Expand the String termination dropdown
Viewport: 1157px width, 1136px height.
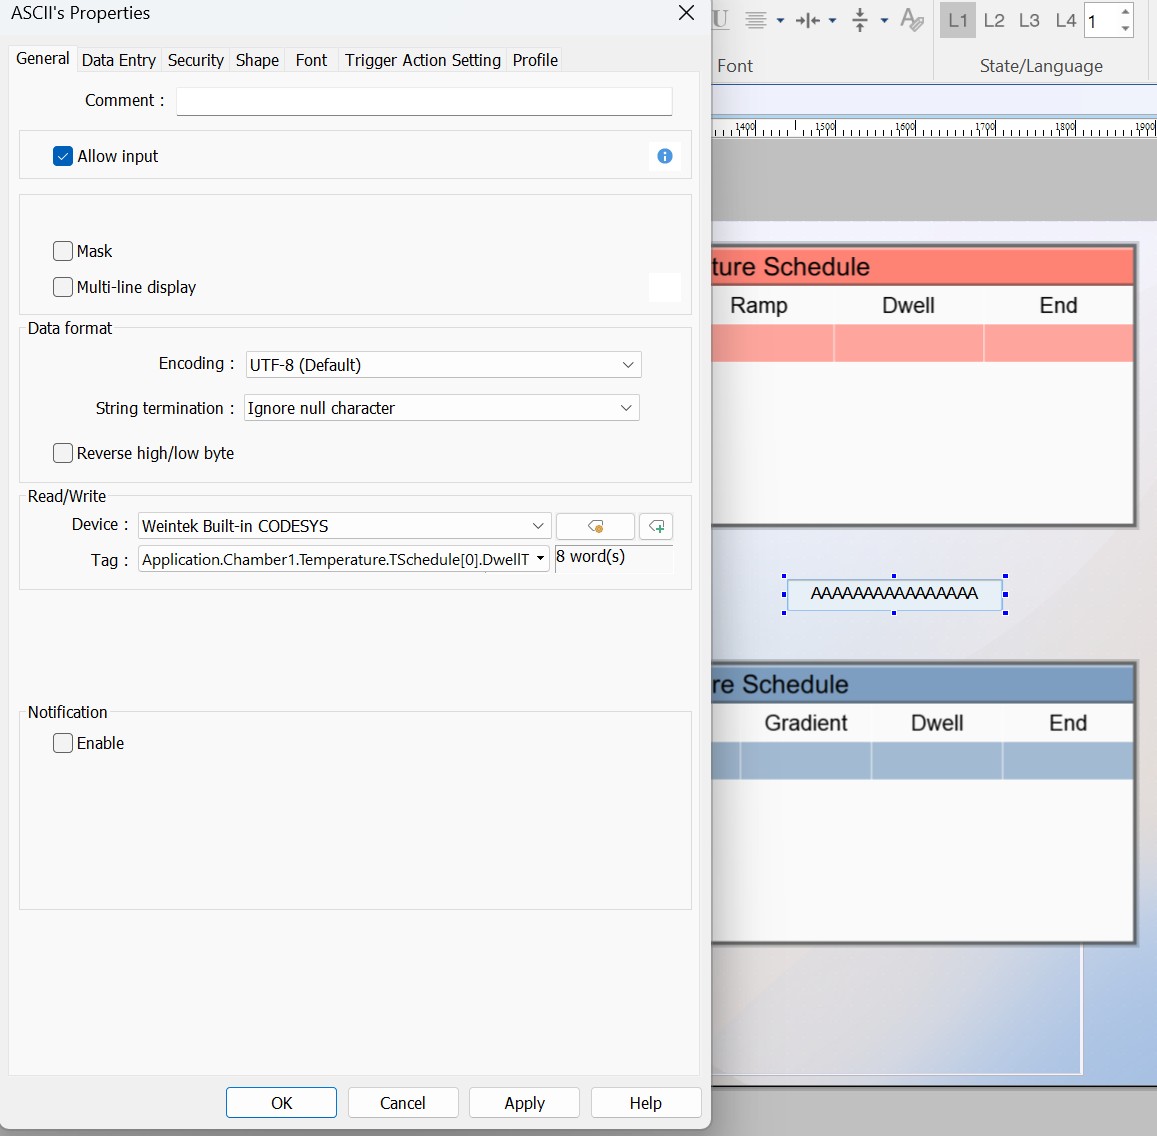click(x=441, y=408)
